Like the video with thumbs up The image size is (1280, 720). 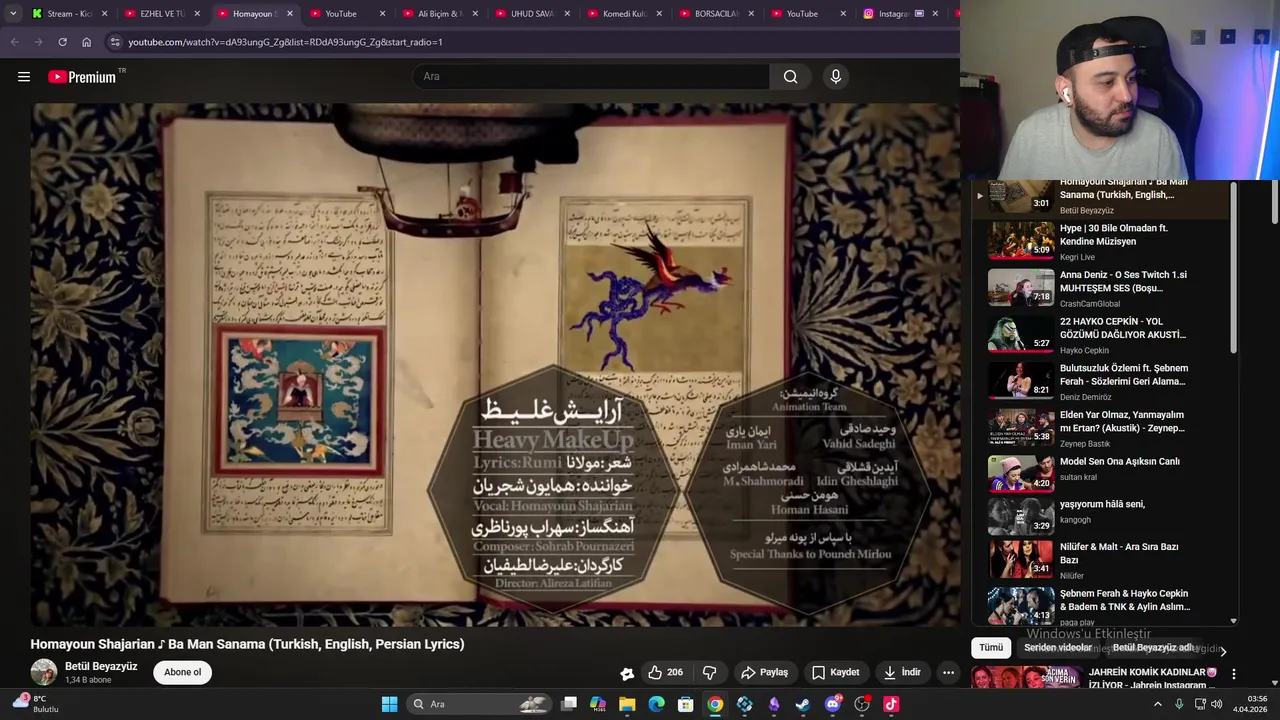[665, 672]
